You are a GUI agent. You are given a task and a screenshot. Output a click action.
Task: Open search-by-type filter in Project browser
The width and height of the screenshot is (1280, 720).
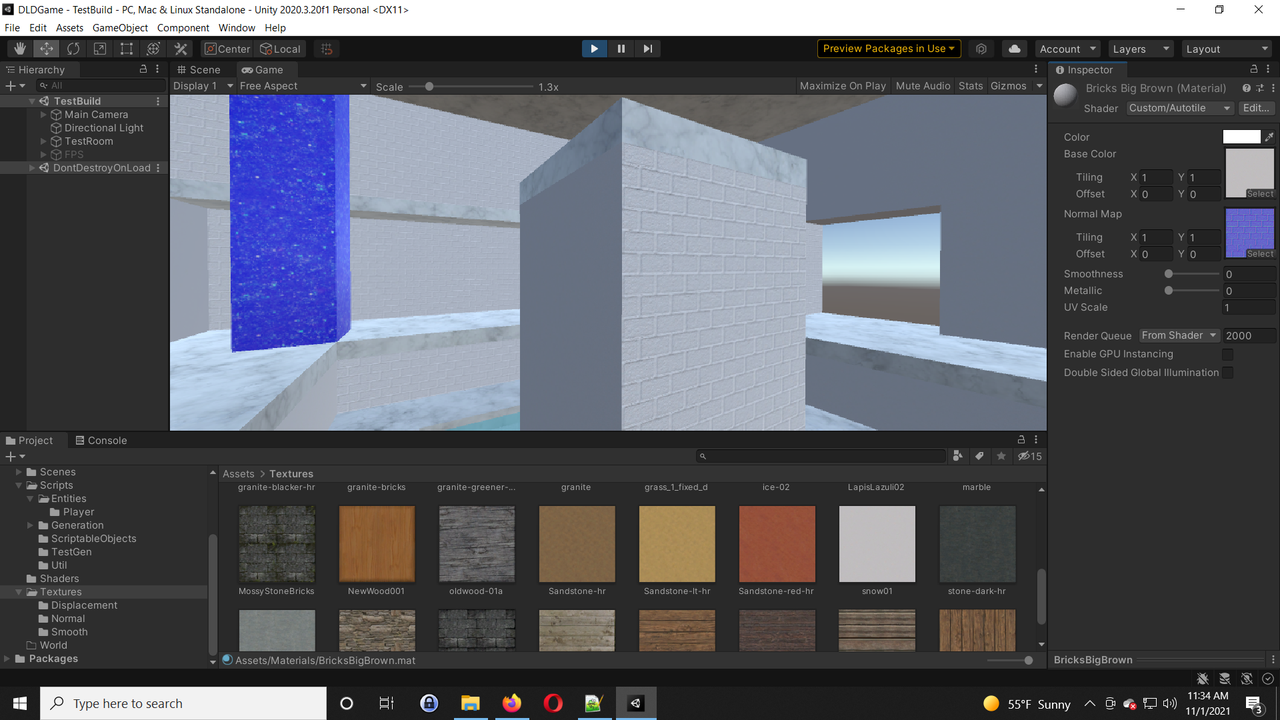(x=957, y=455)
